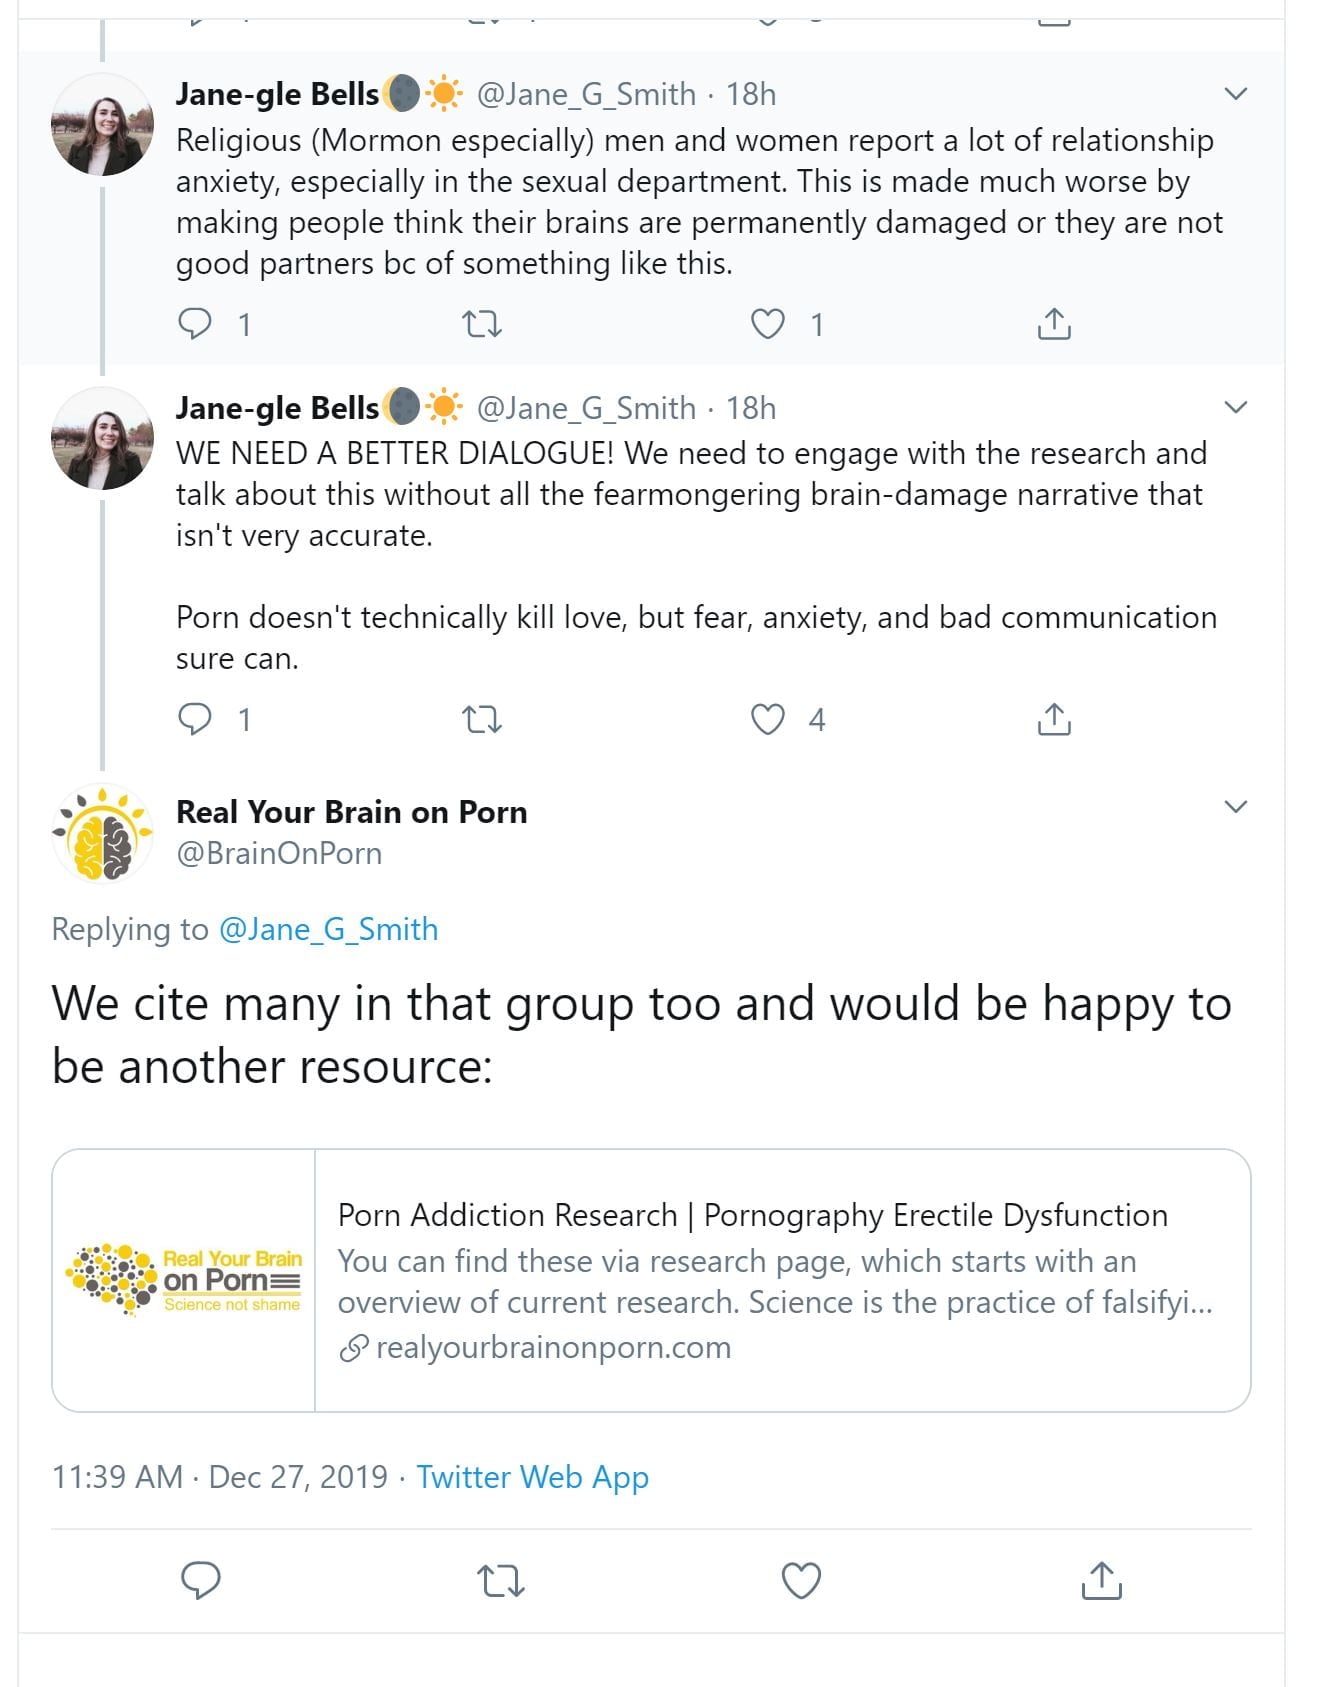Click the Real Your Brain on Porn avatar
1319x1687 pixels.
click(102, 833)
